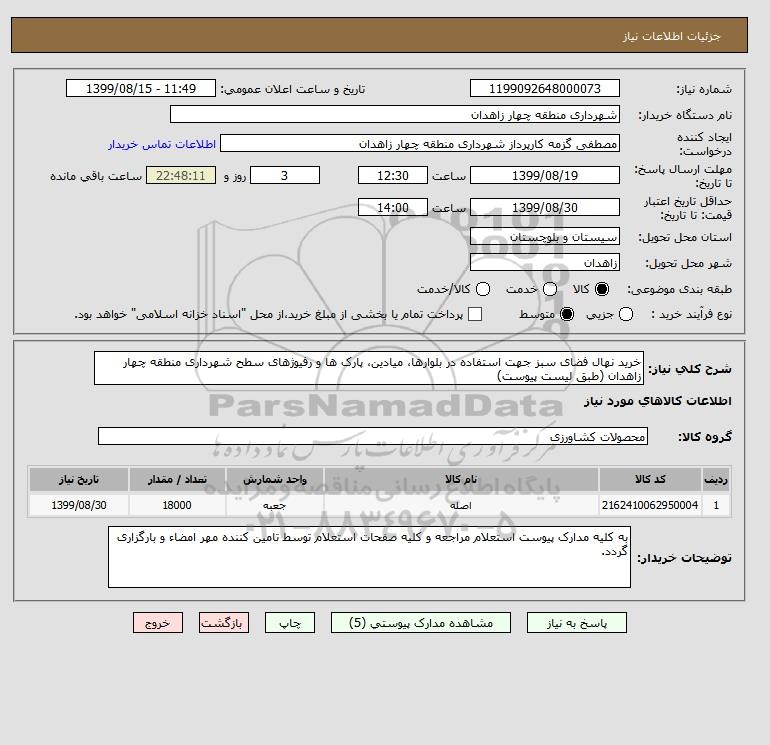Click the deadline time field 12:30
Screen dimensions: 770x745
[x=393, y=175]
